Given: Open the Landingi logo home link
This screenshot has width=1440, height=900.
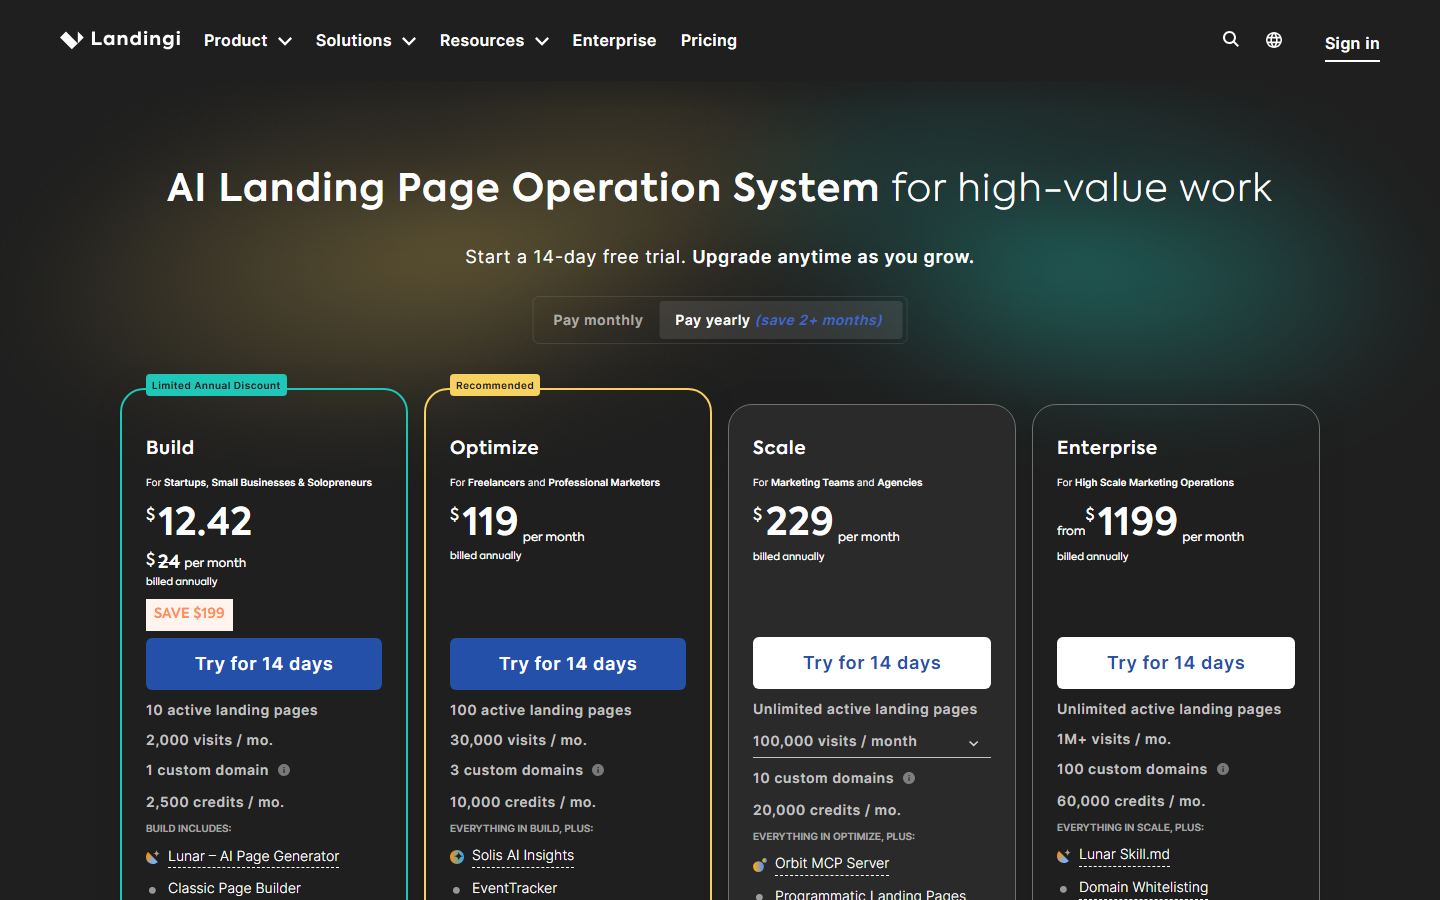Looking at the screenshot, I should [120, 39].
